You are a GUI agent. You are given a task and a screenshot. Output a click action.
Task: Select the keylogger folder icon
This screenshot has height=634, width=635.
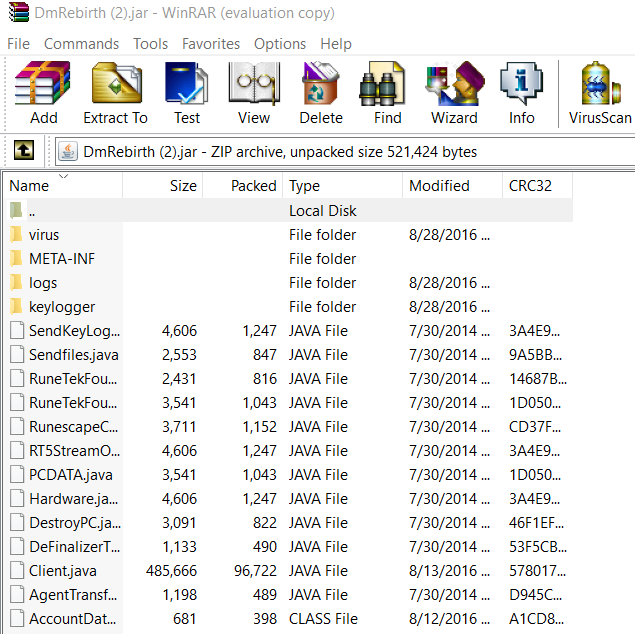(16, 306)
